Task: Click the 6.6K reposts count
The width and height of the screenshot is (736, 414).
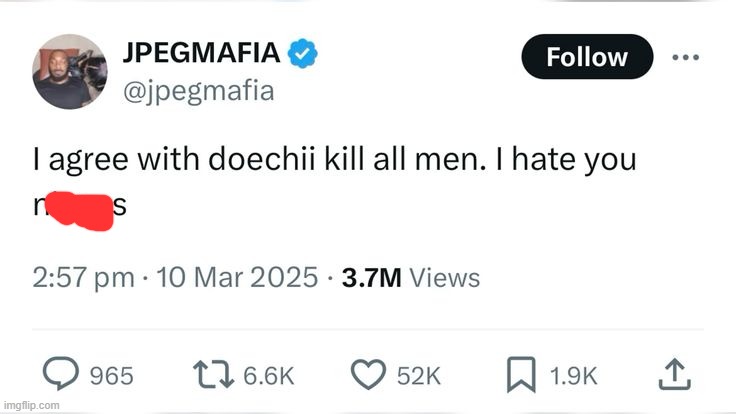Action: click(270, 376)
